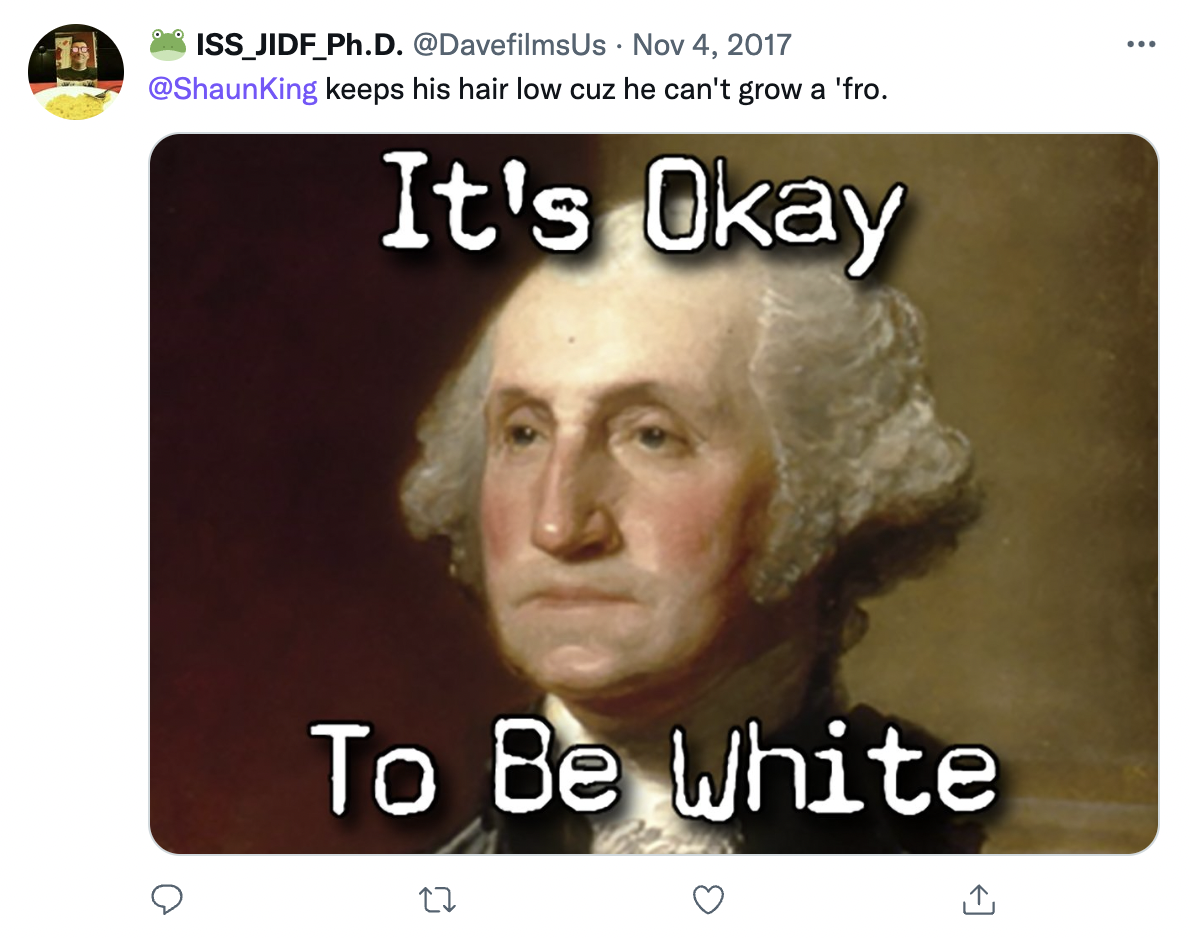The width and height of the screenshot is (1190, 938).
Task: Click the "To Be White" caption on image
Action: pos(653,766)
